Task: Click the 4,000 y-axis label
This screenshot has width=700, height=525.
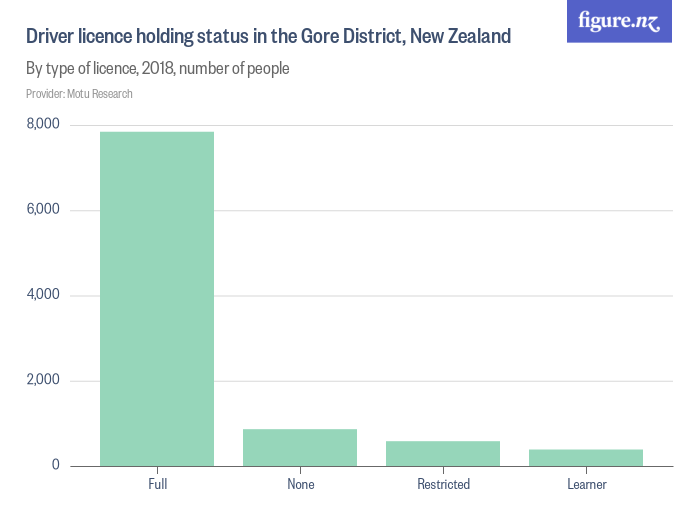Action: 42,295
